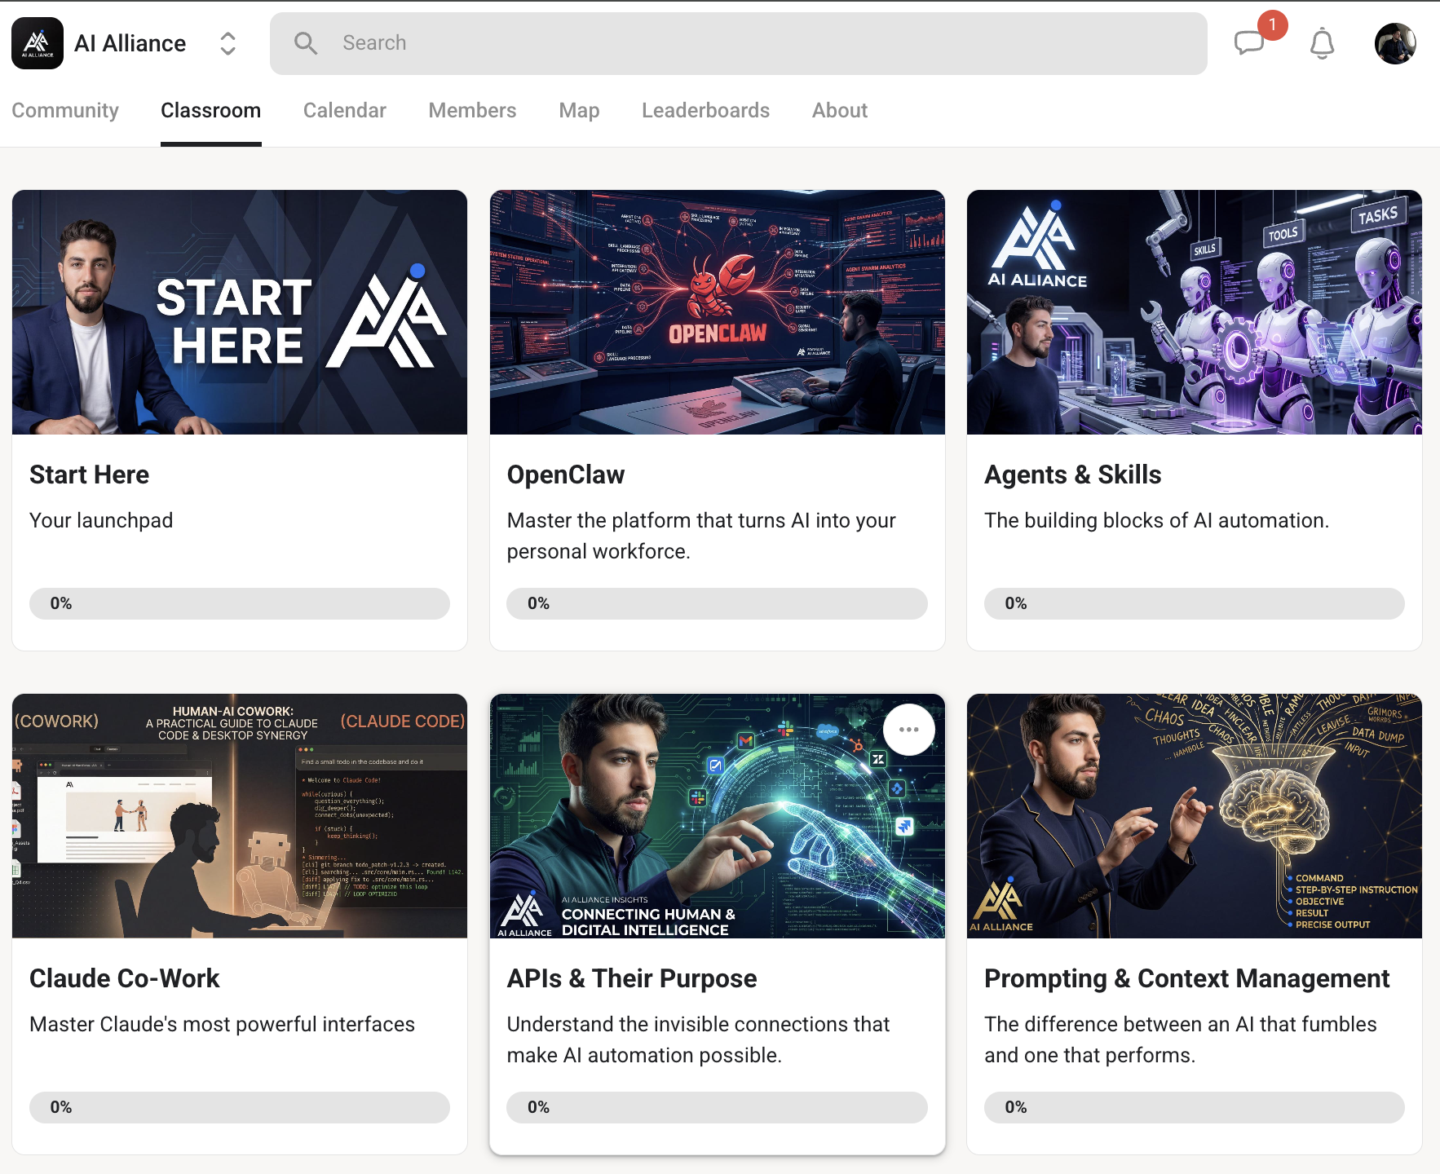Click the Prompting & Context Management progress bar

(x=1194, y=1107)
